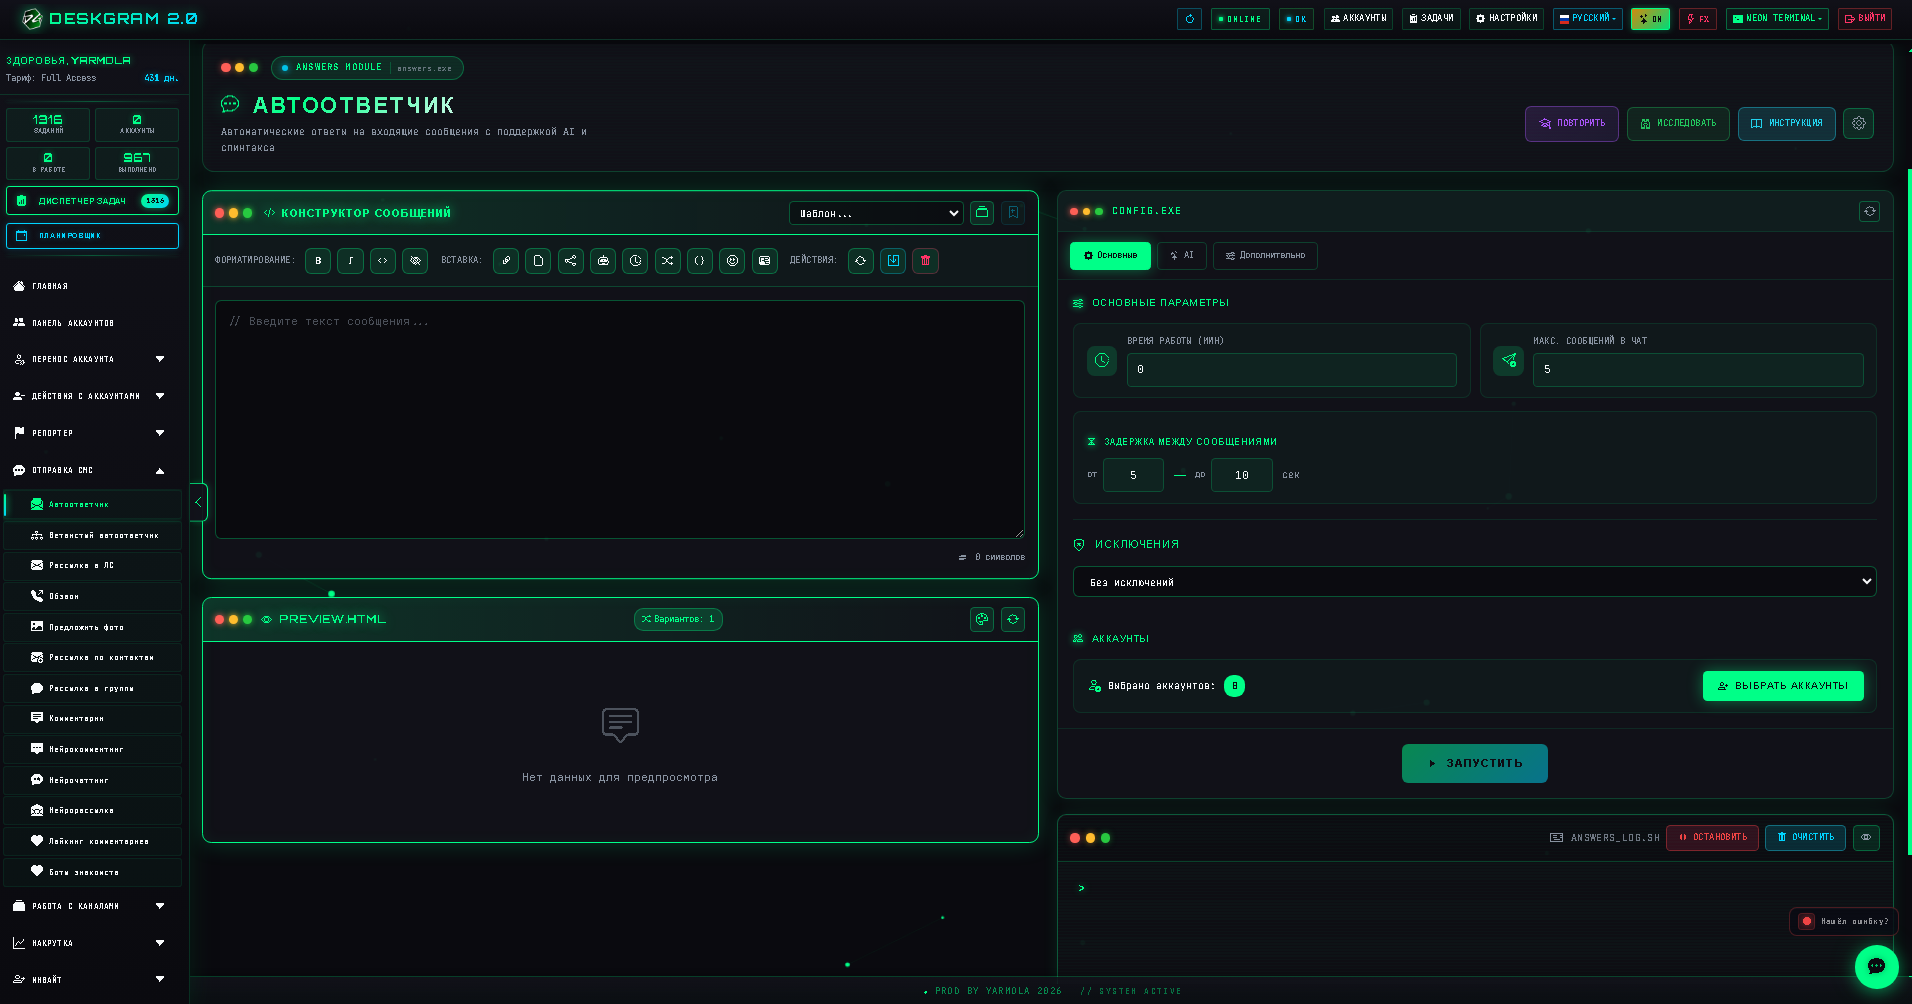
Task: Open module settings gear icon
Action: coord(1858,124)
